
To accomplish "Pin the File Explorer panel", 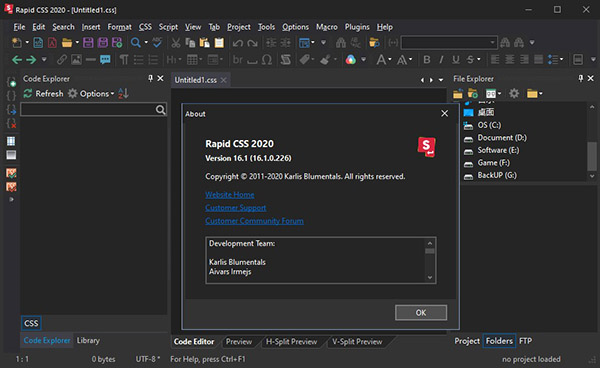I will click(x=581, y=78).
